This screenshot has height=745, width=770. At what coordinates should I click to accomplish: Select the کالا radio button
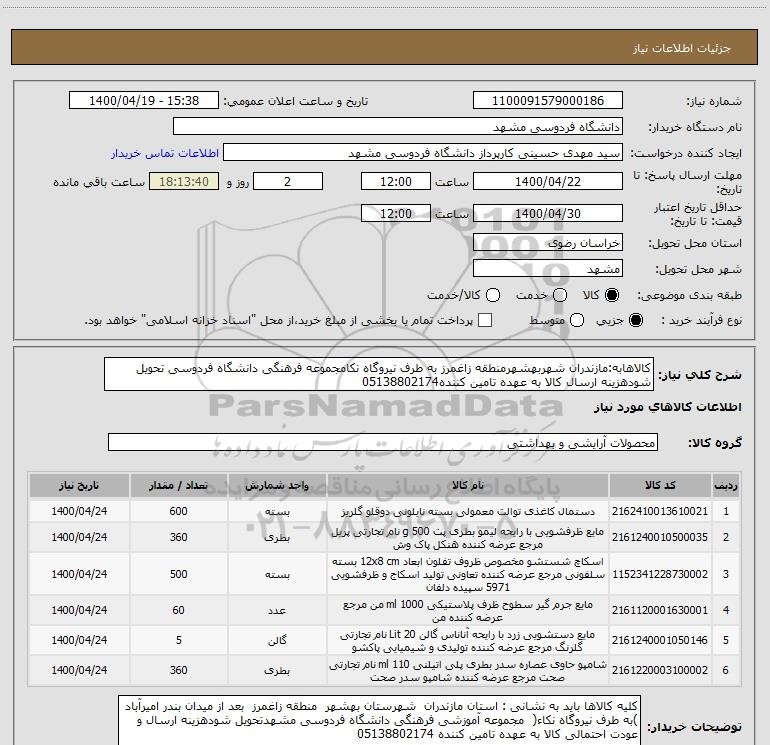coord(612,295)
